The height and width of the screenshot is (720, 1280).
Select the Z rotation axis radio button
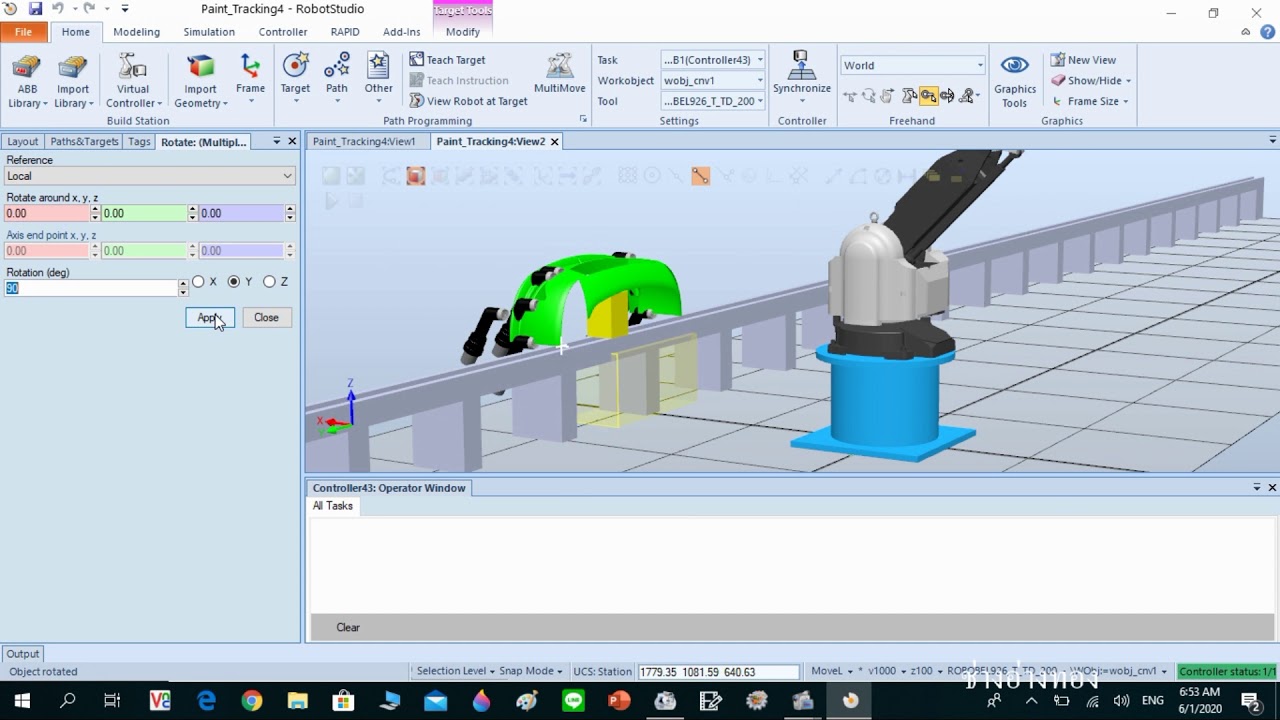pos(270,282)
